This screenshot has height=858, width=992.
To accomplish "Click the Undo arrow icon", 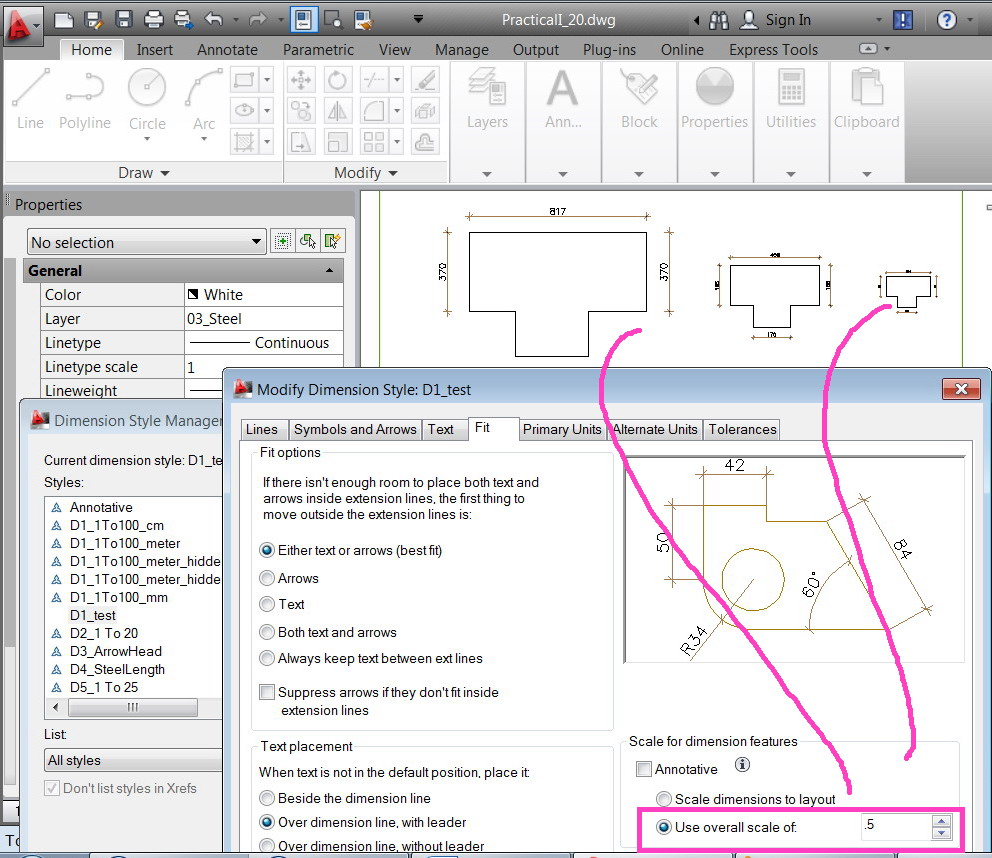I will 213,19.
